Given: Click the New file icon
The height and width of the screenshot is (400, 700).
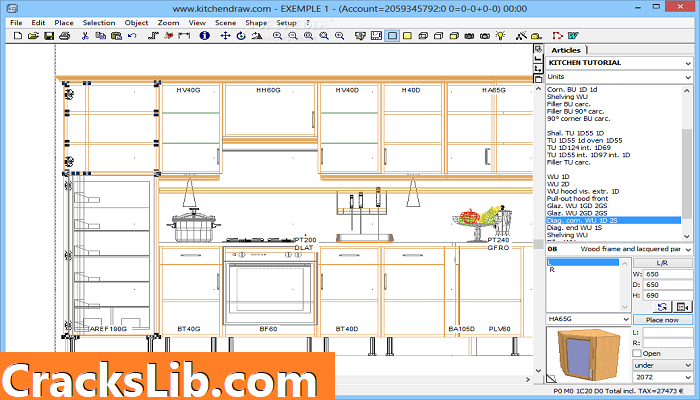Looking at the screenshot, I should click(x=18, y=36).
